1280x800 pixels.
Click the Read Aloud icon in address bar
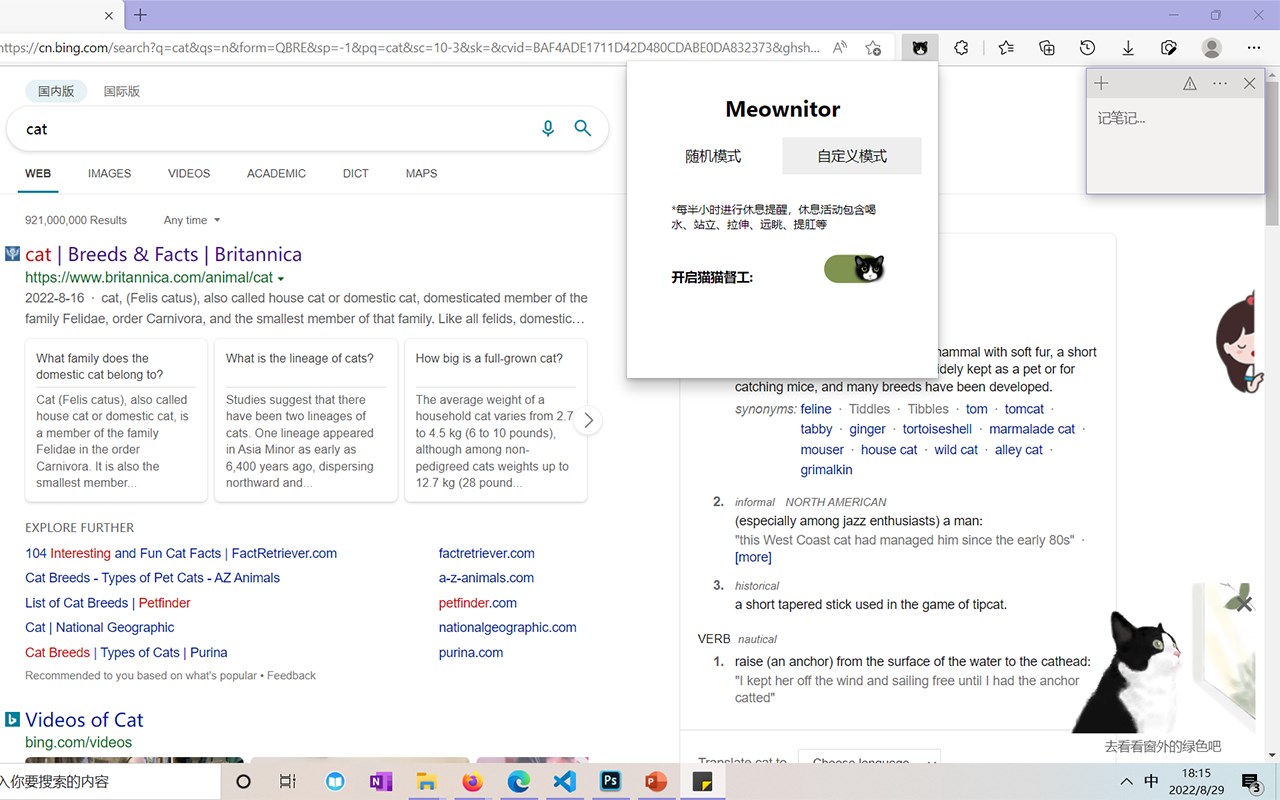point(840,48)
